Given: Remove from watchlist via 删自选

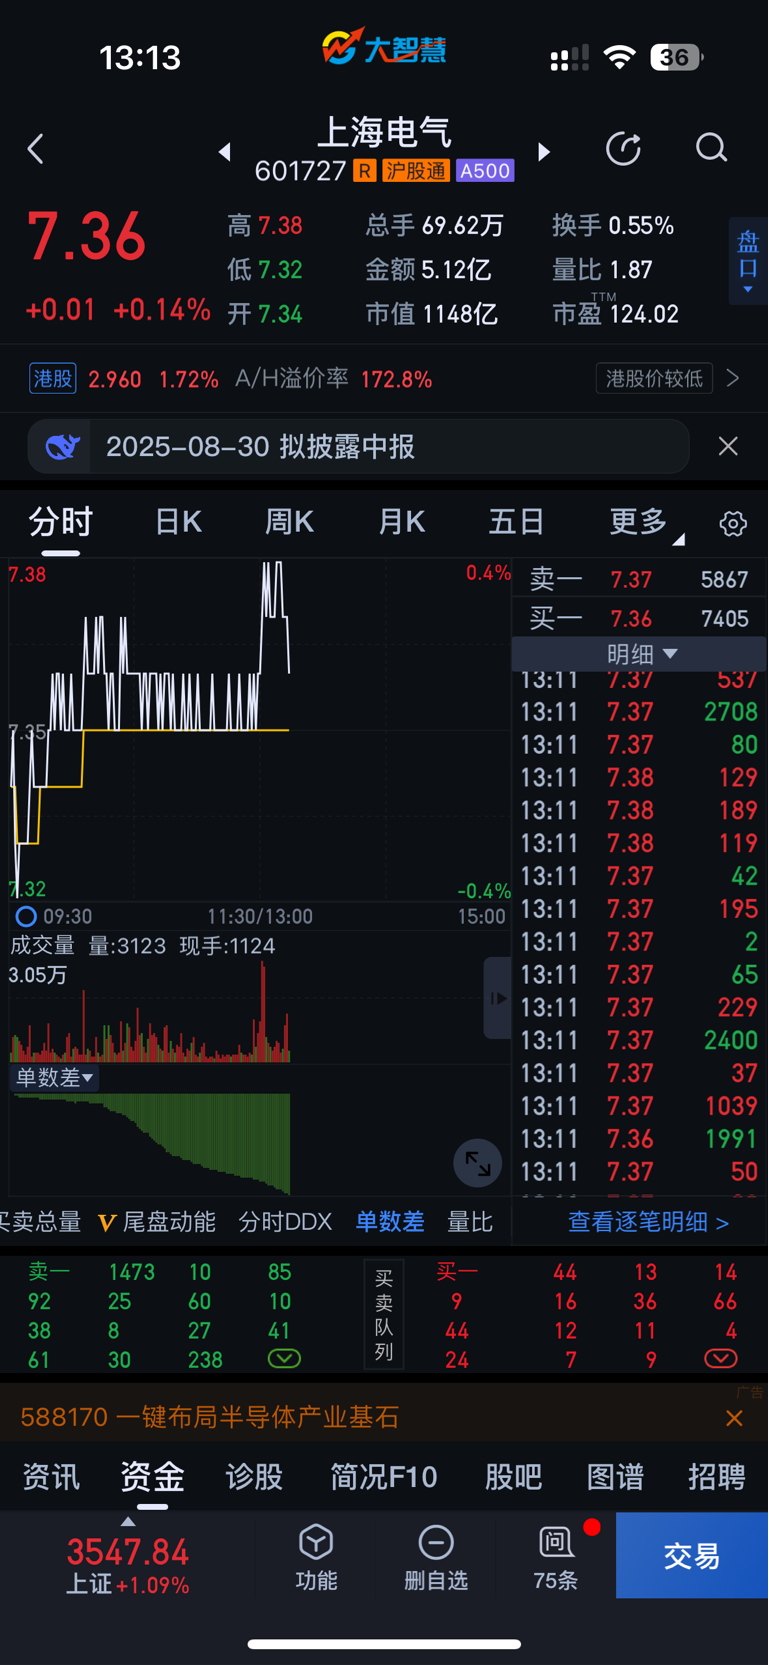Looking at the screenshot, I should (x=436, y=1556).
